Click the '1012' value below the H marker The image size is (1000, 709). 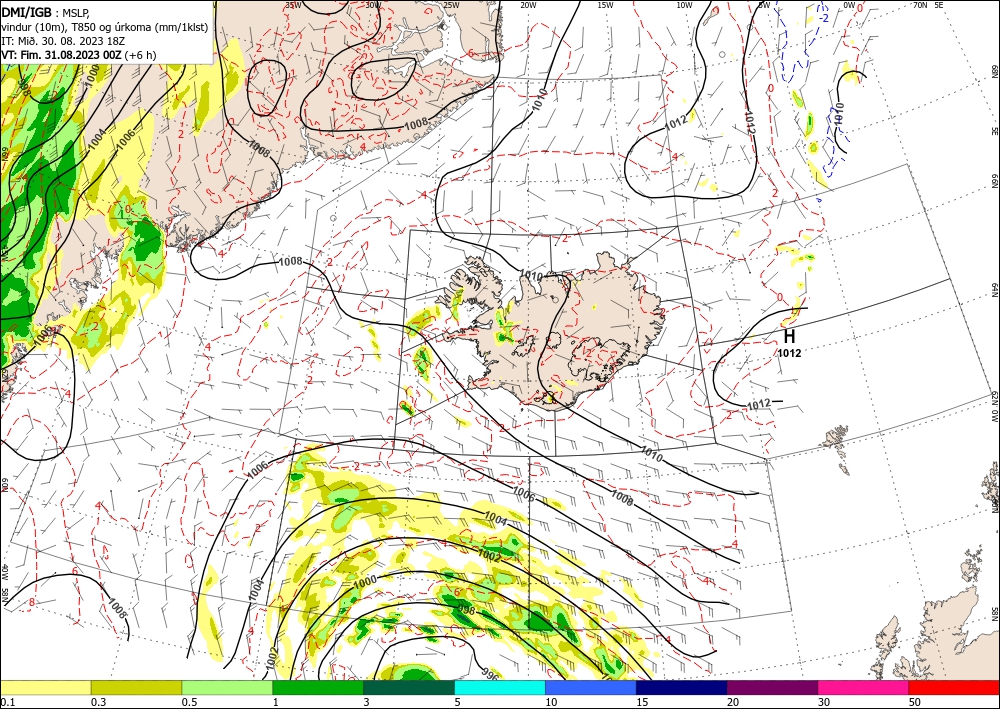[x=789, y=353]
